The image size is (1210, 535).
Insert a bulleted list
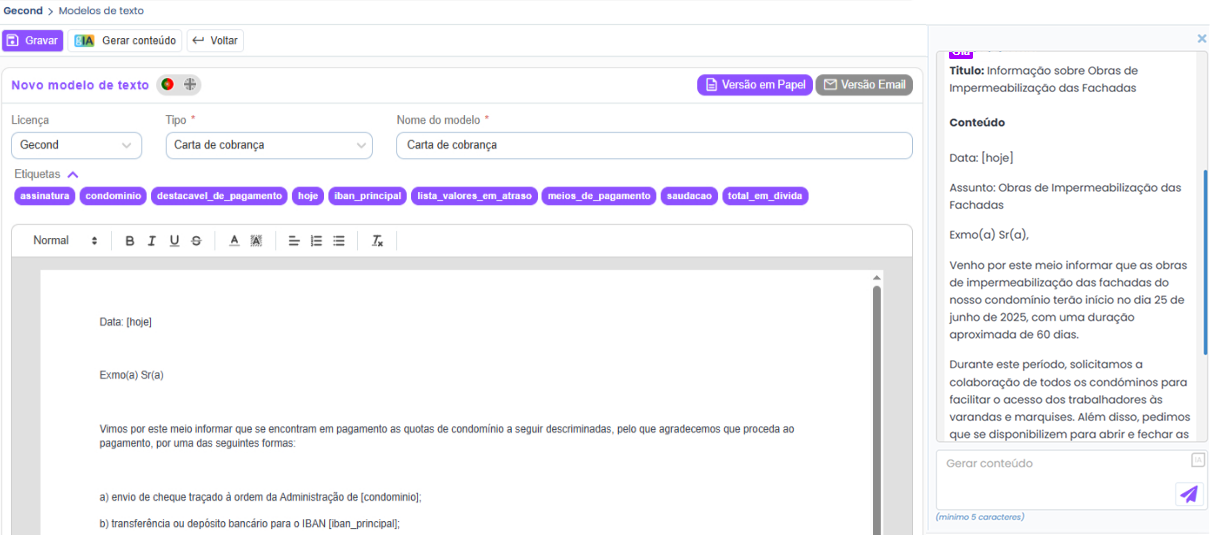point(339,241)
